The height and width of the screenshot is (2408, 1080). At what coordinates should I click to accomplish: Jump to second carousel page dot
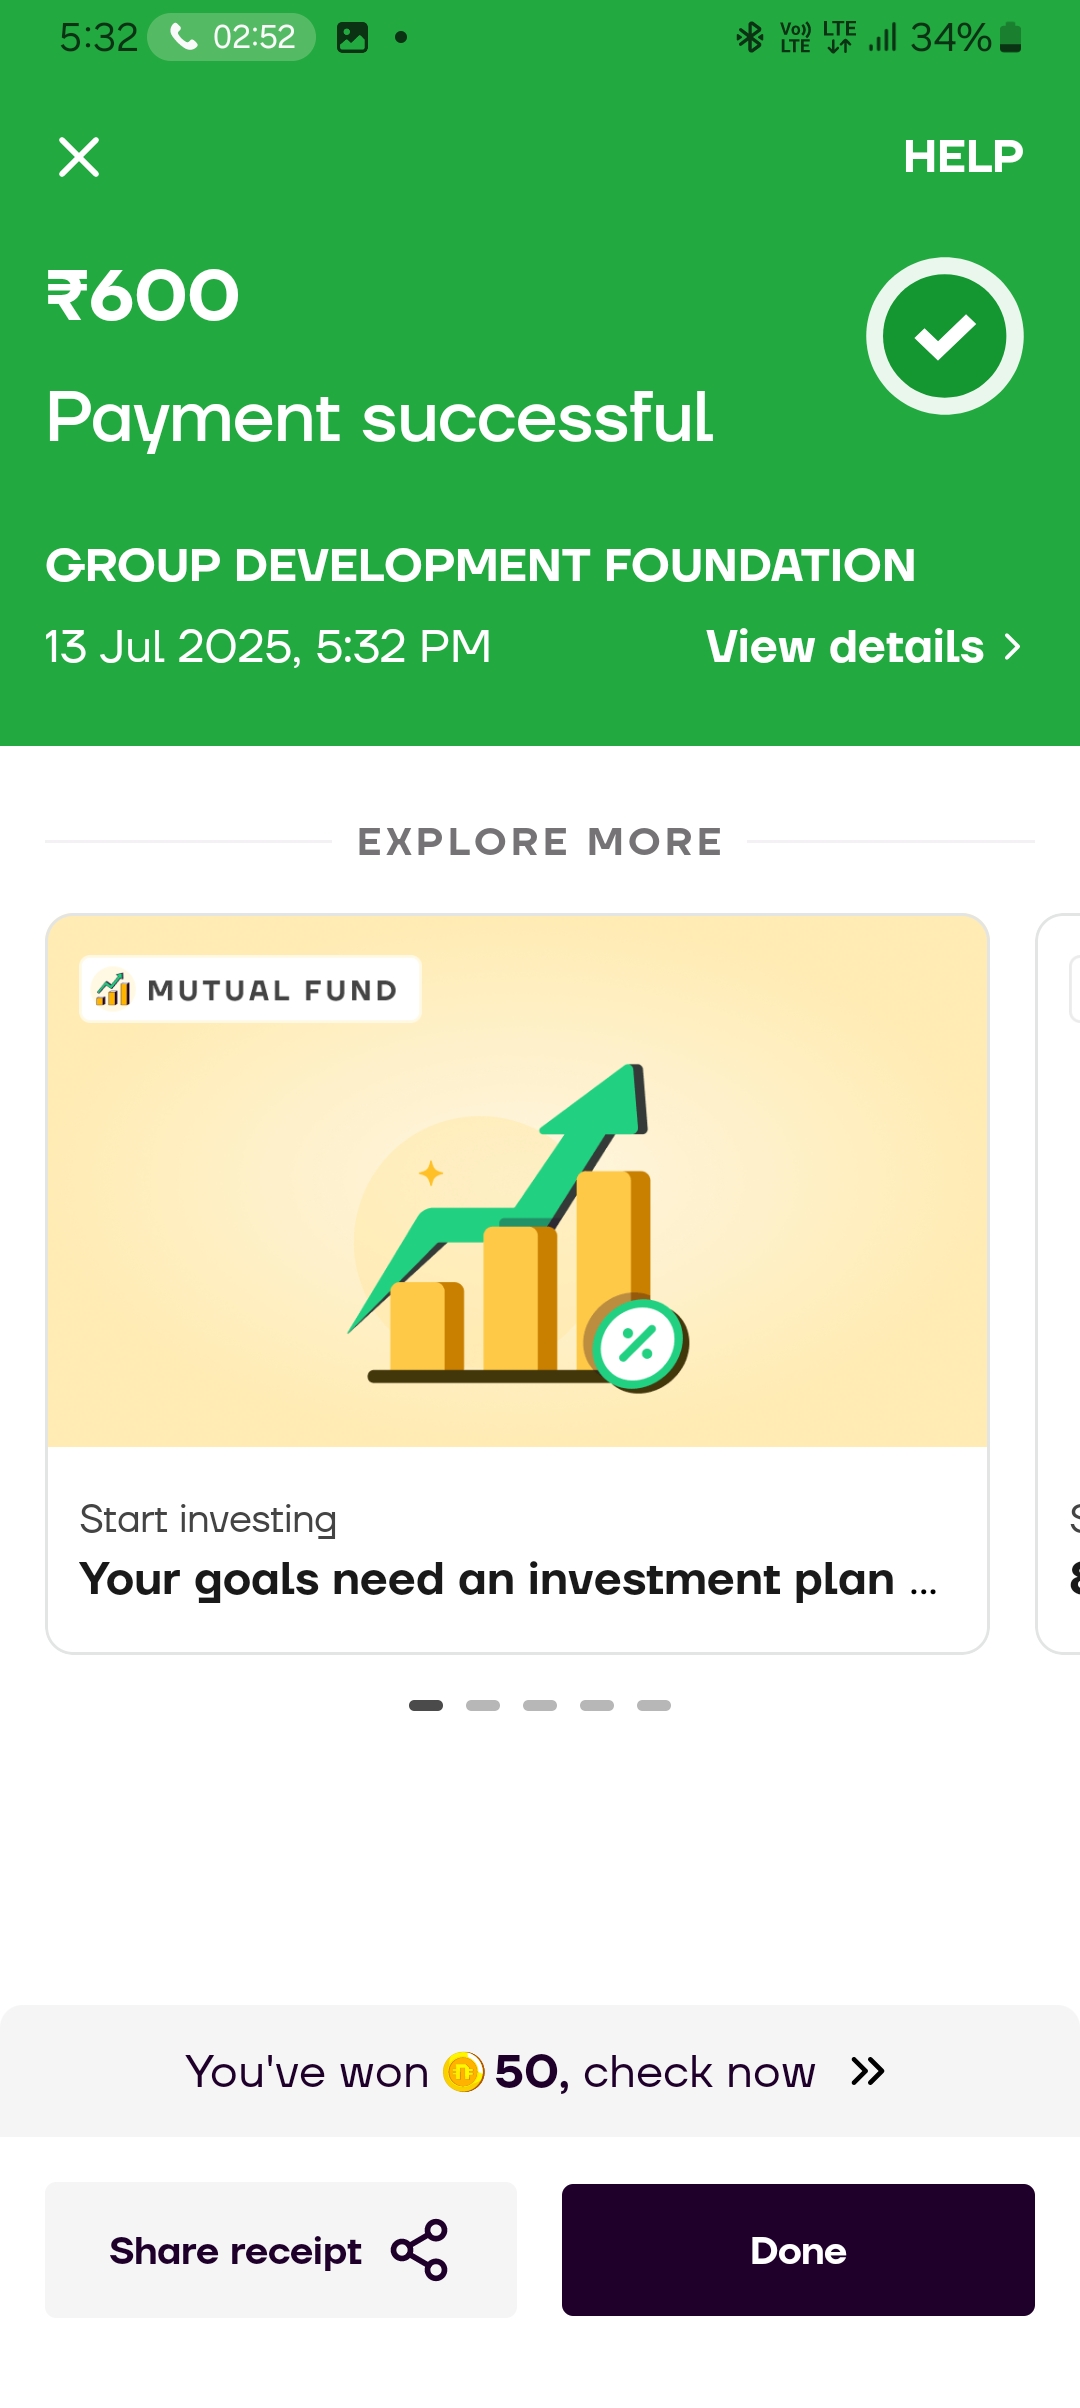pyautogui.click(x=483, y=1705)
